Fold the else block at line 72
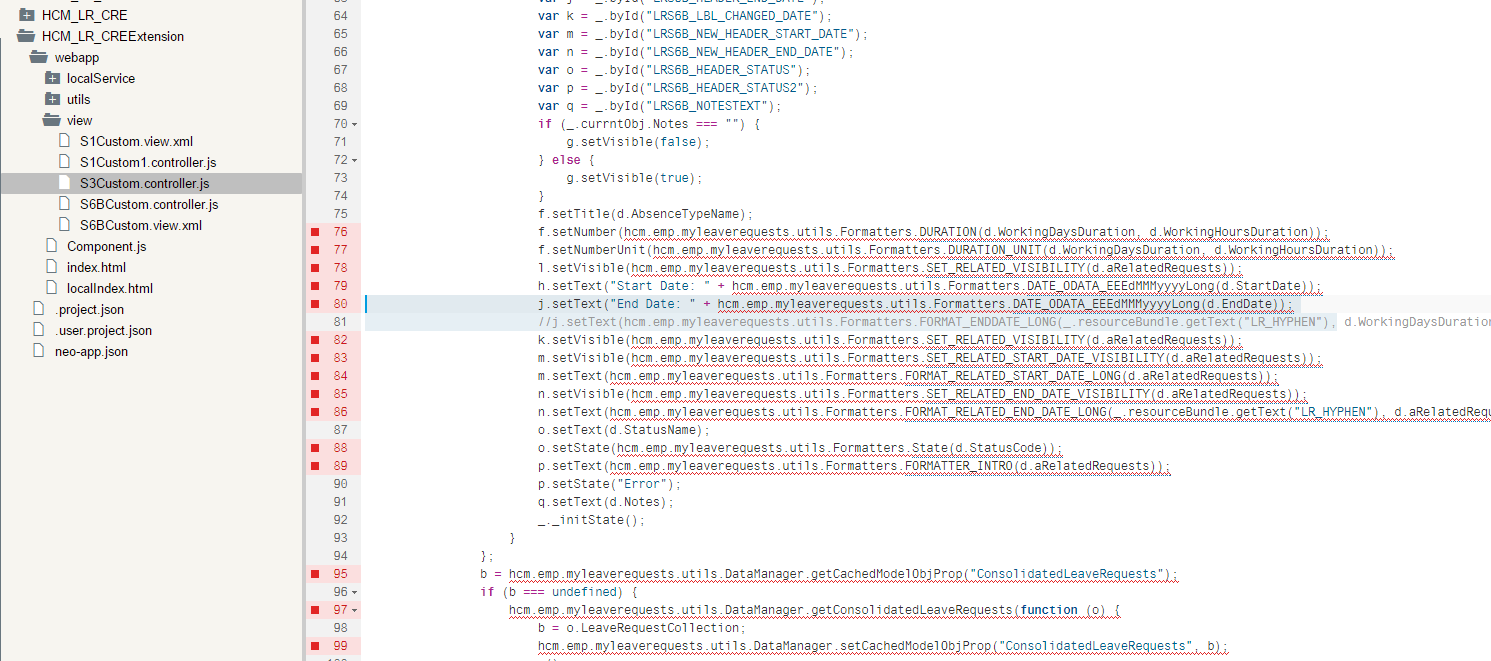 coord(355,160)
